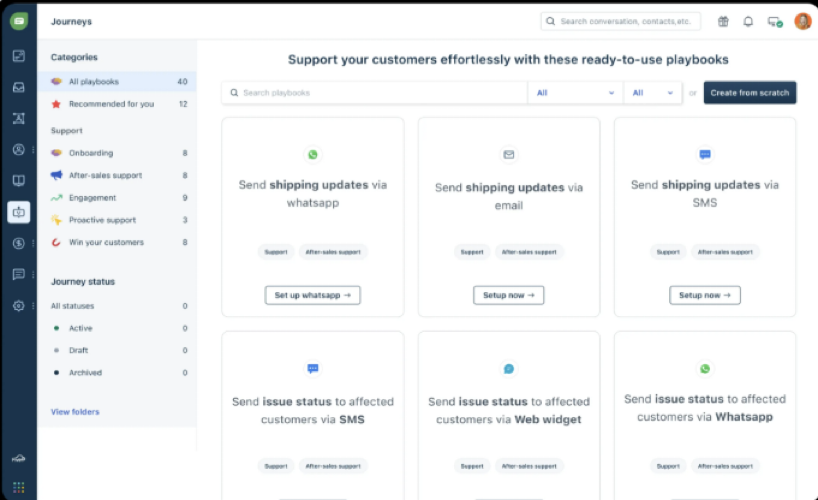Click After-sales support tag on email shipping card
This screenshot has height=500, width=818.
point(529,252)
